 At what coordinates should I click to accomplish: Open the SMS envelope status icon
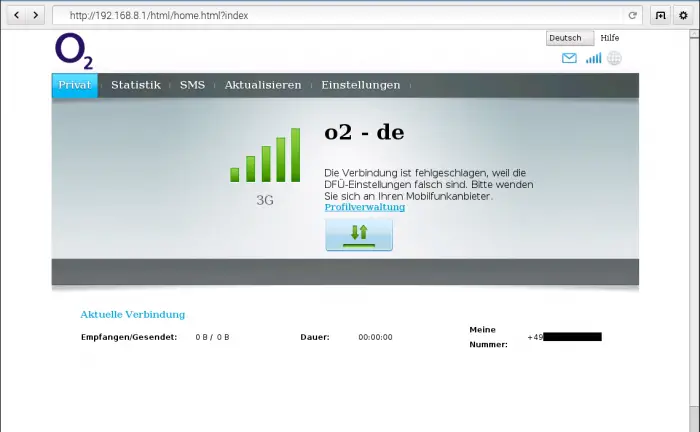[x=569, y=58]
